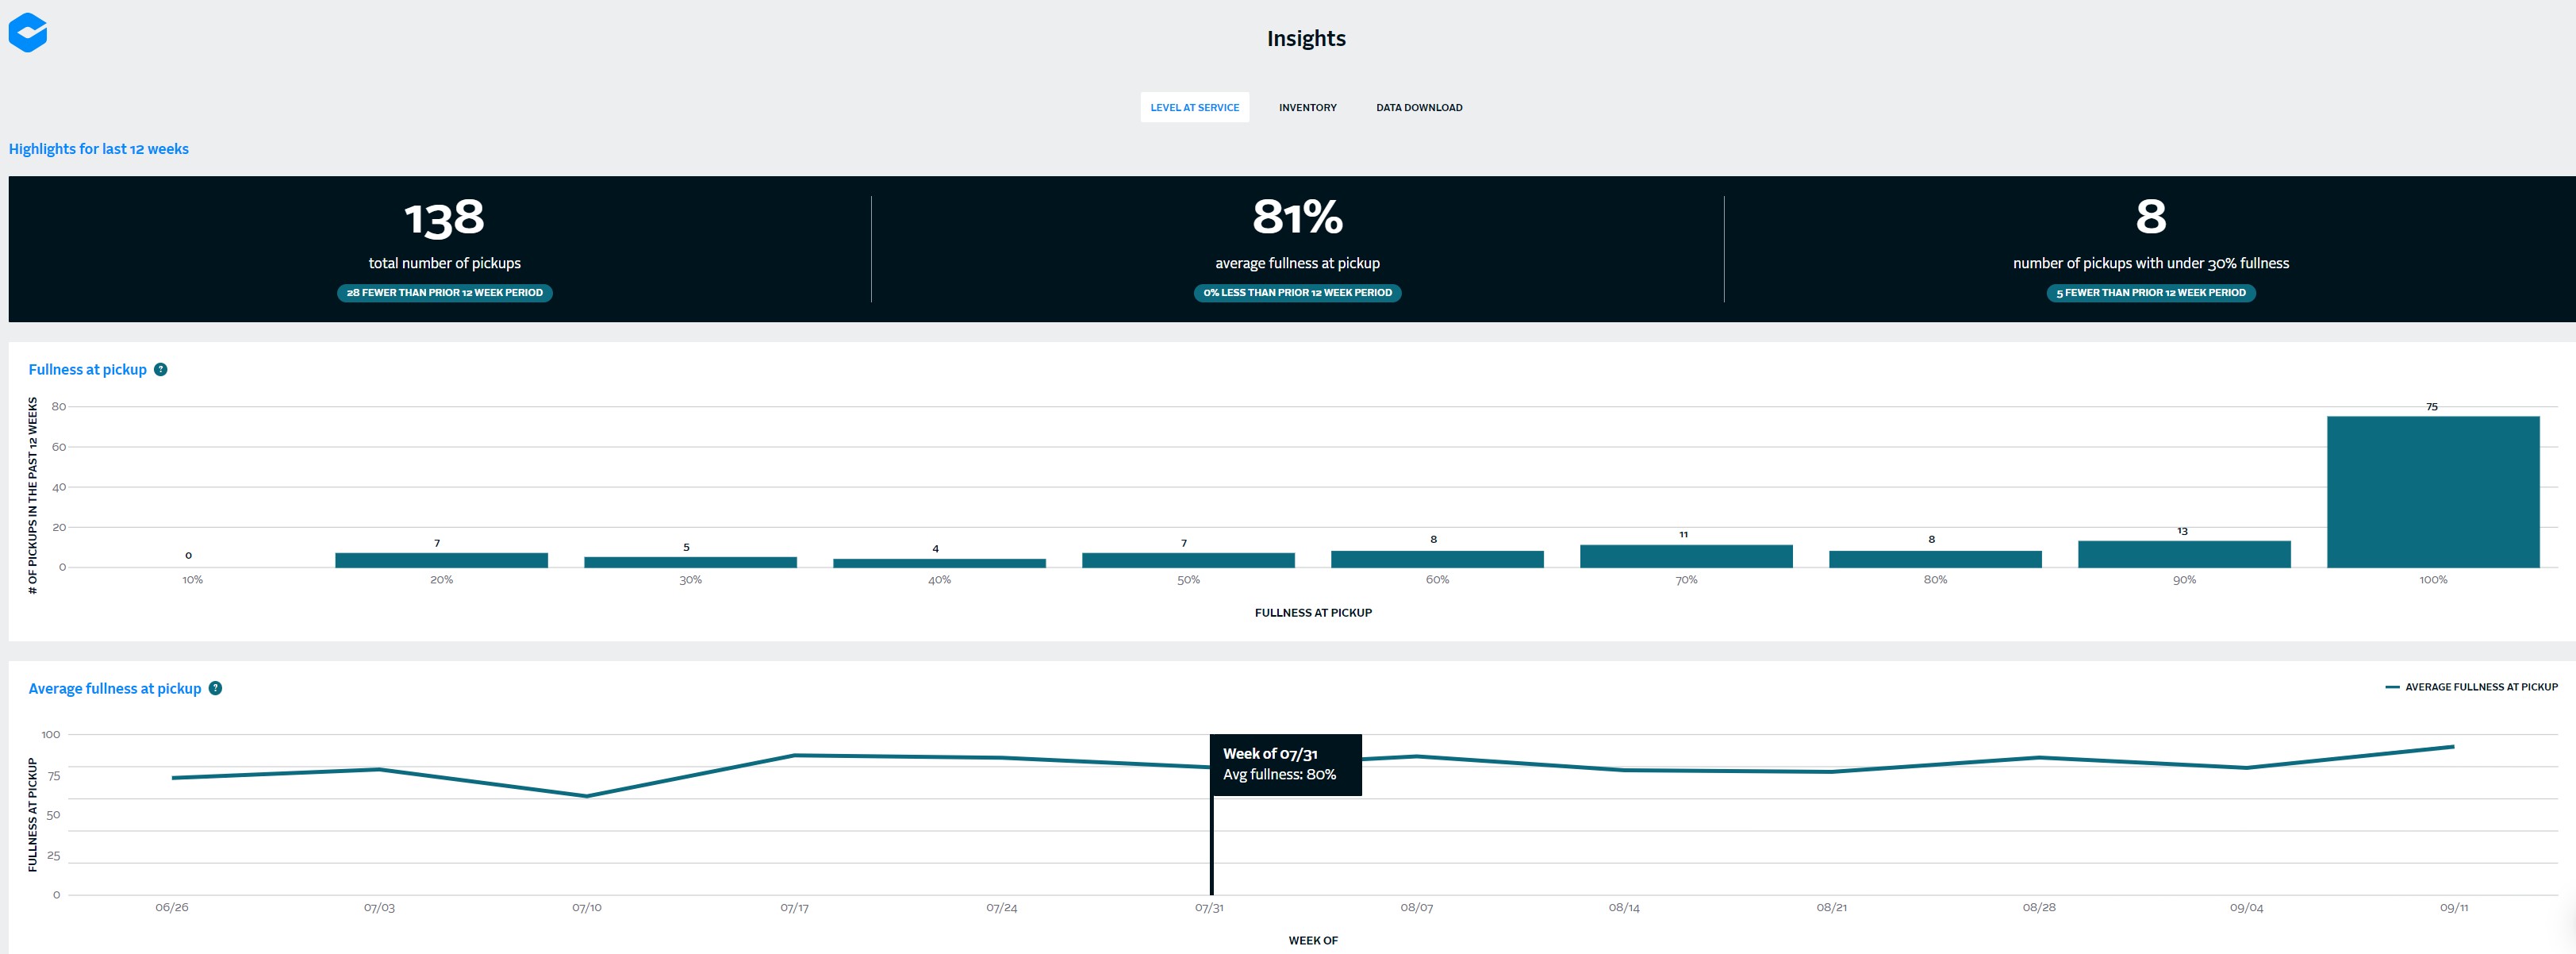Go to Data Download tab
The height and width of the screenshot is (954, 2576).
point(1418,107)
